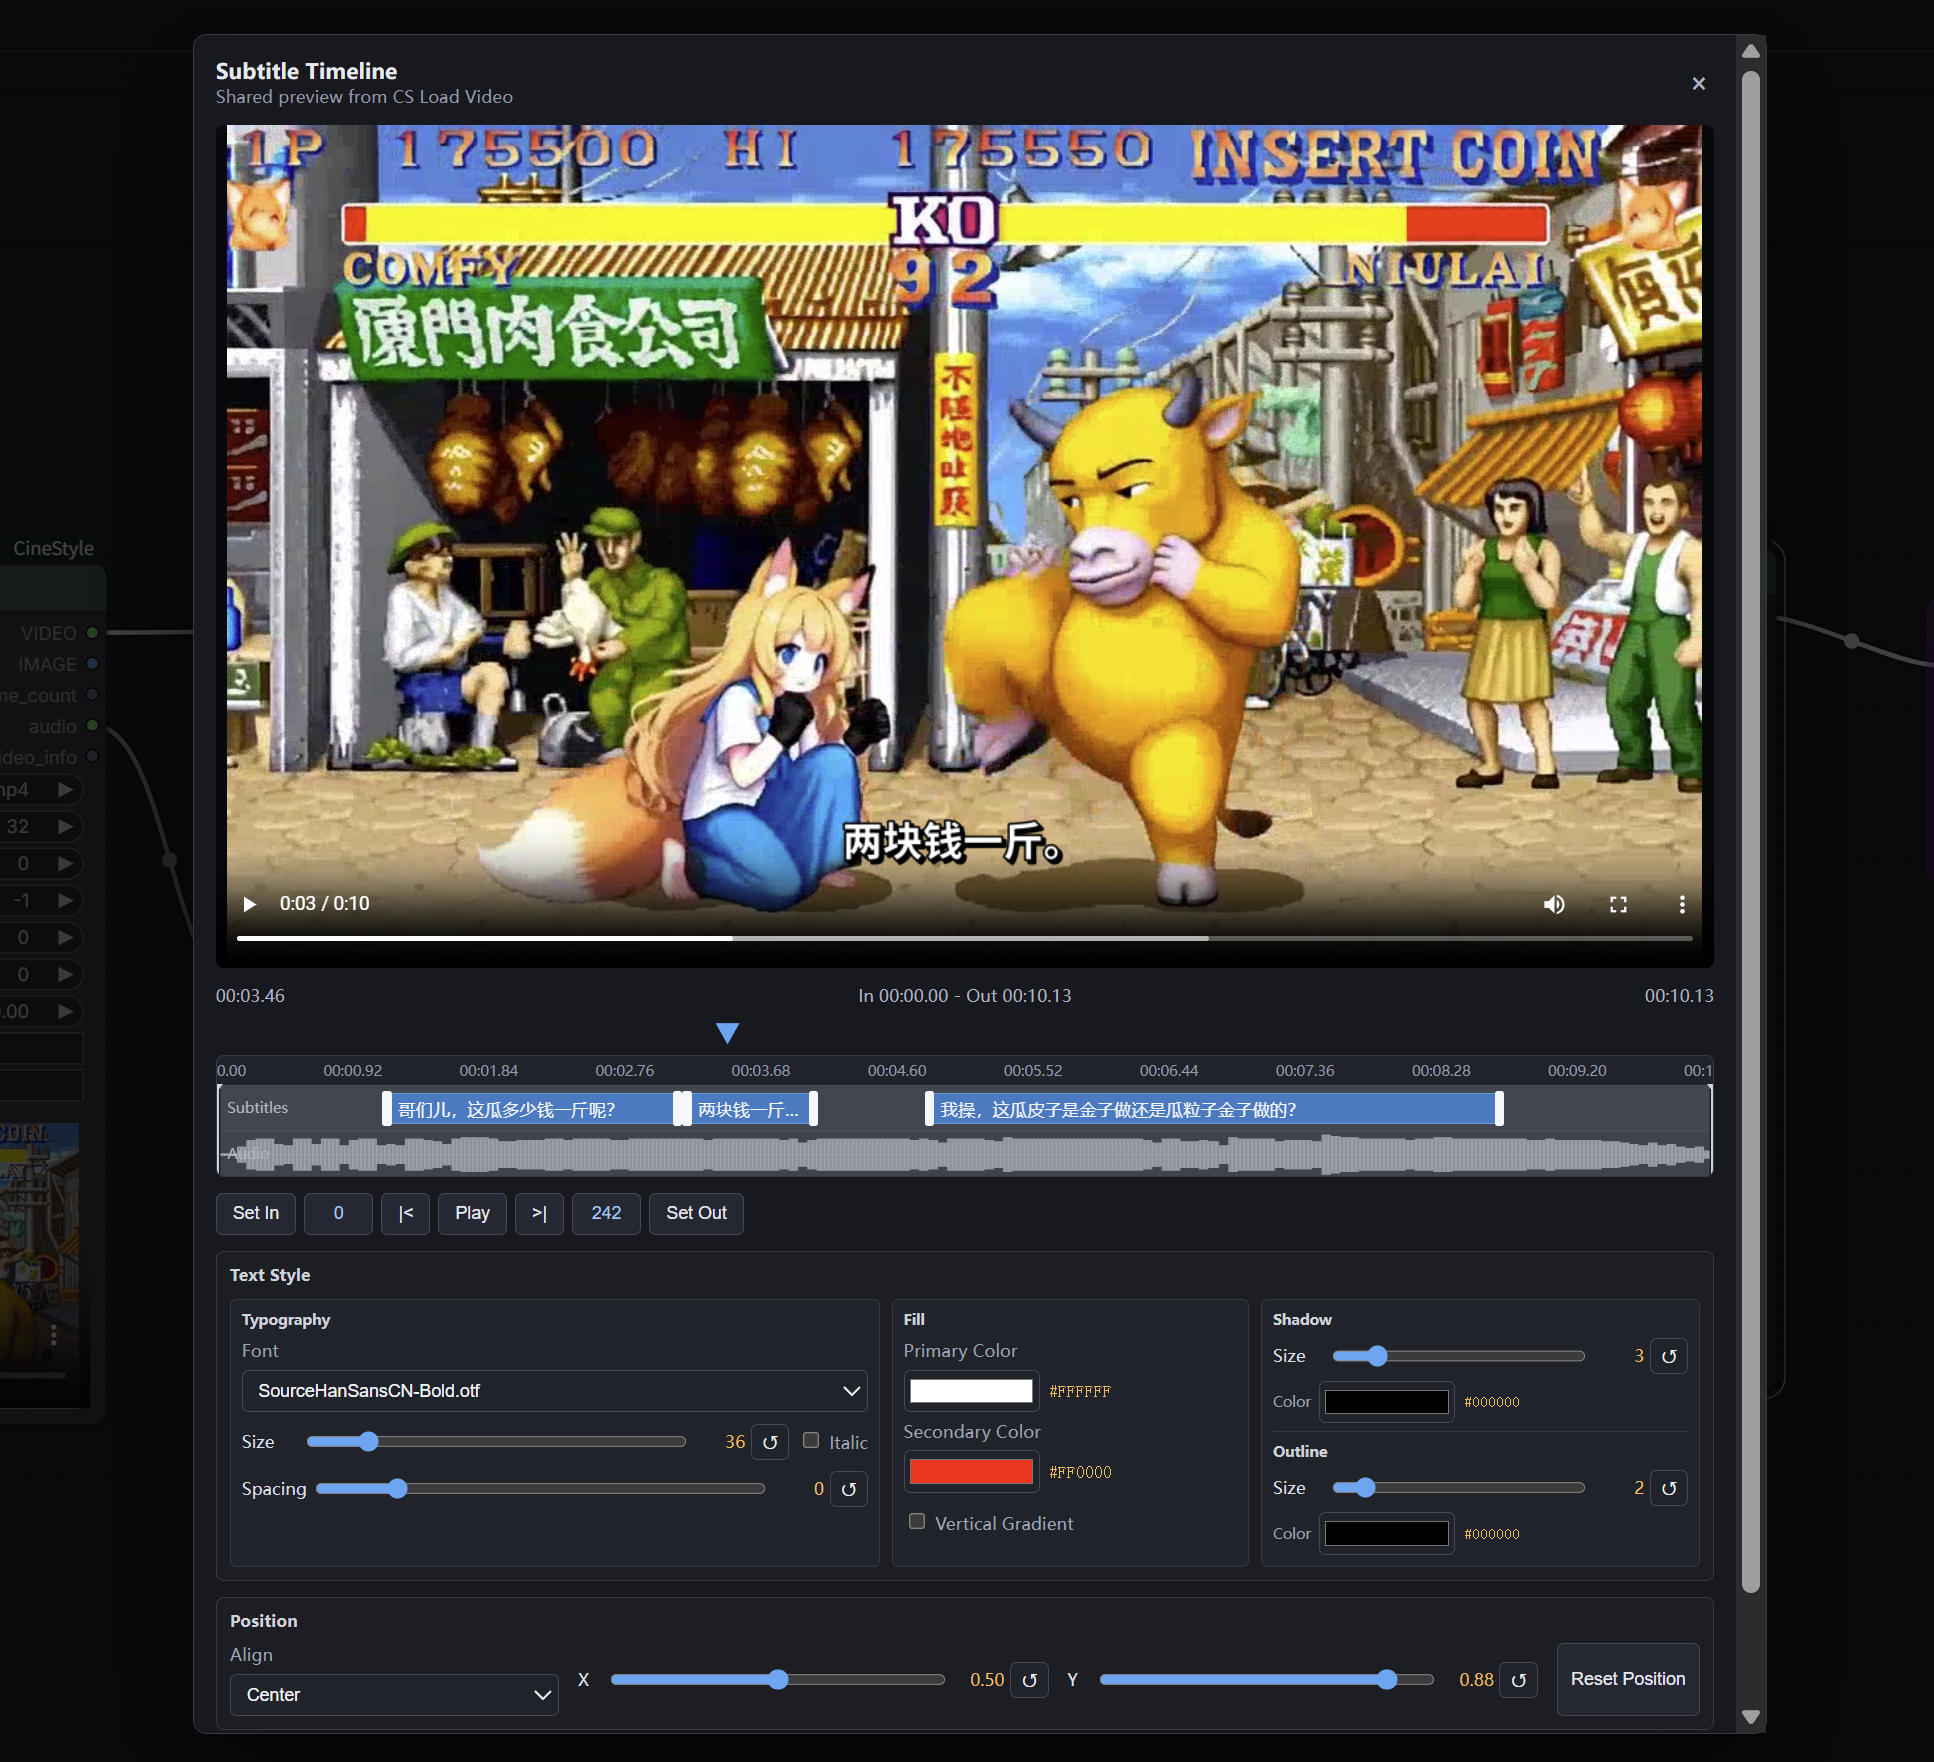
Task: Click the font Size slider handle
Action: click(368, 1441)
